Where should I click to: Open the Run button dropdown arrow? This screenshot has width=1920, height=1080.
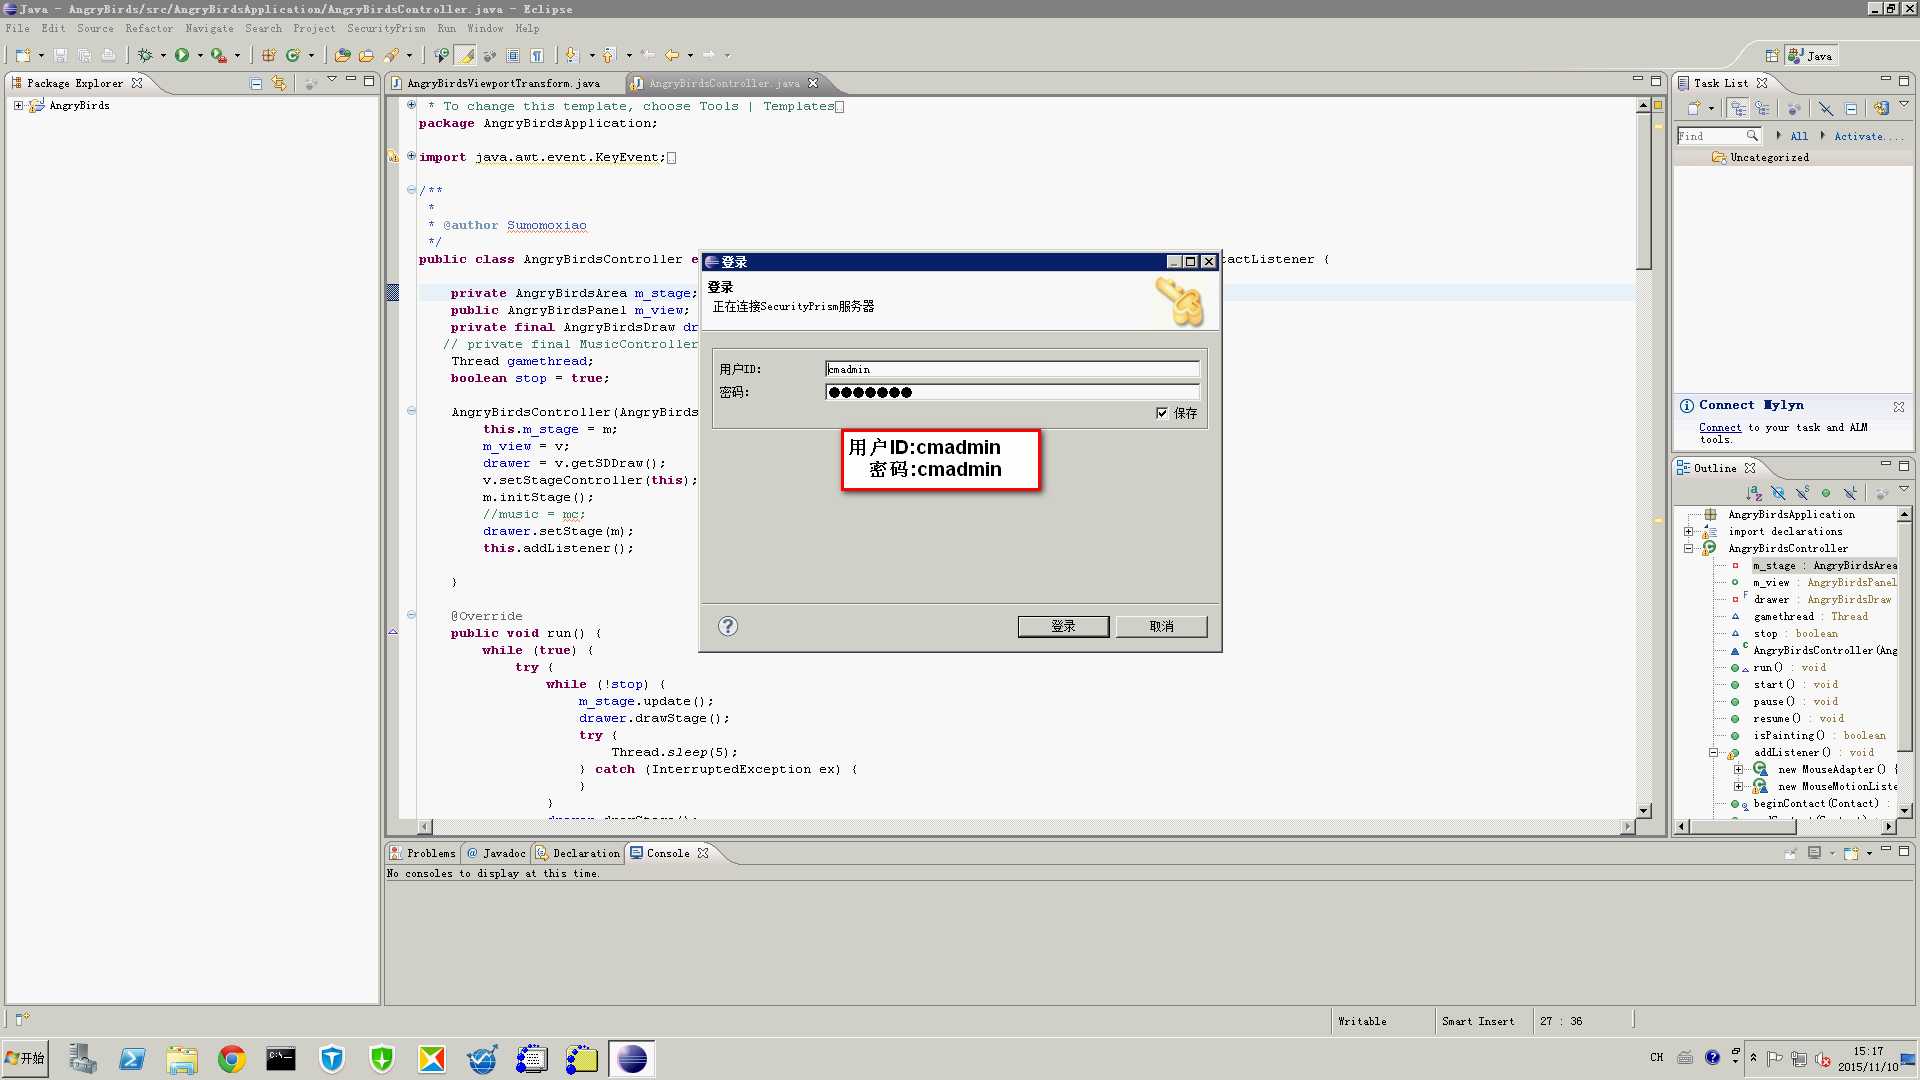pyautogui.click(x=200, y=56)
